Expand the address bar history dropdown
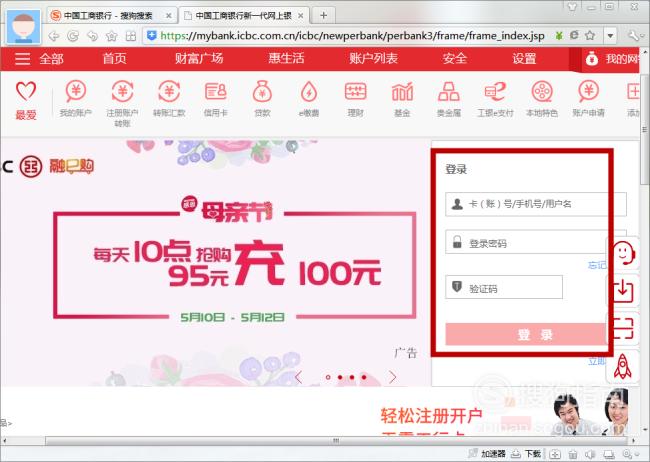The height and width of the screenshot is (462, 650). point(610,36)
